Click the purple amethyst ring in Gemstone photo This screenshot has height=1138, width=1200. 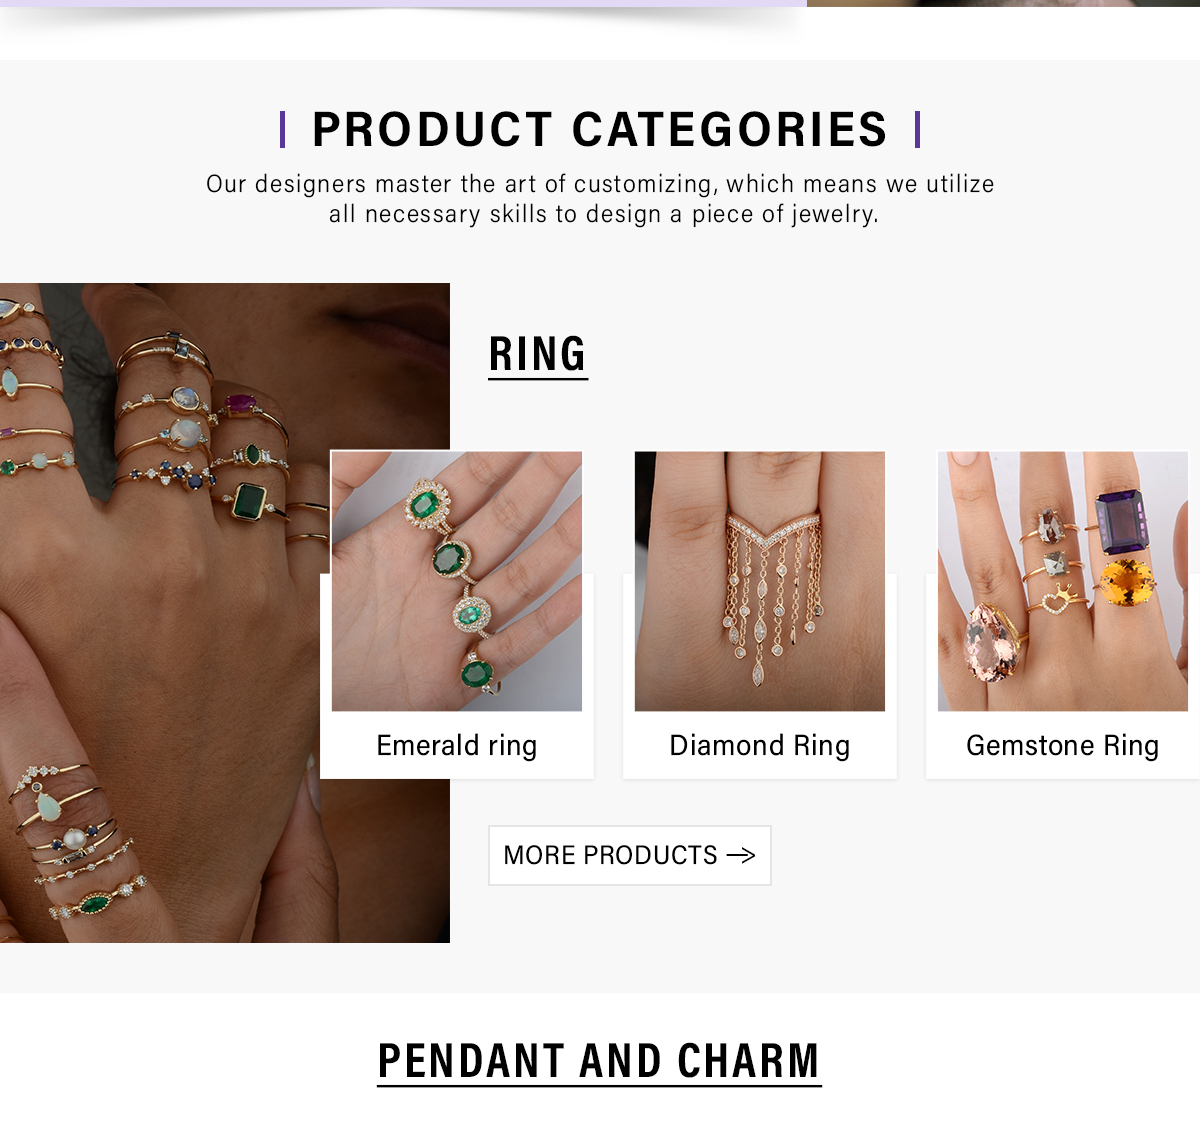coord(1123,520)
